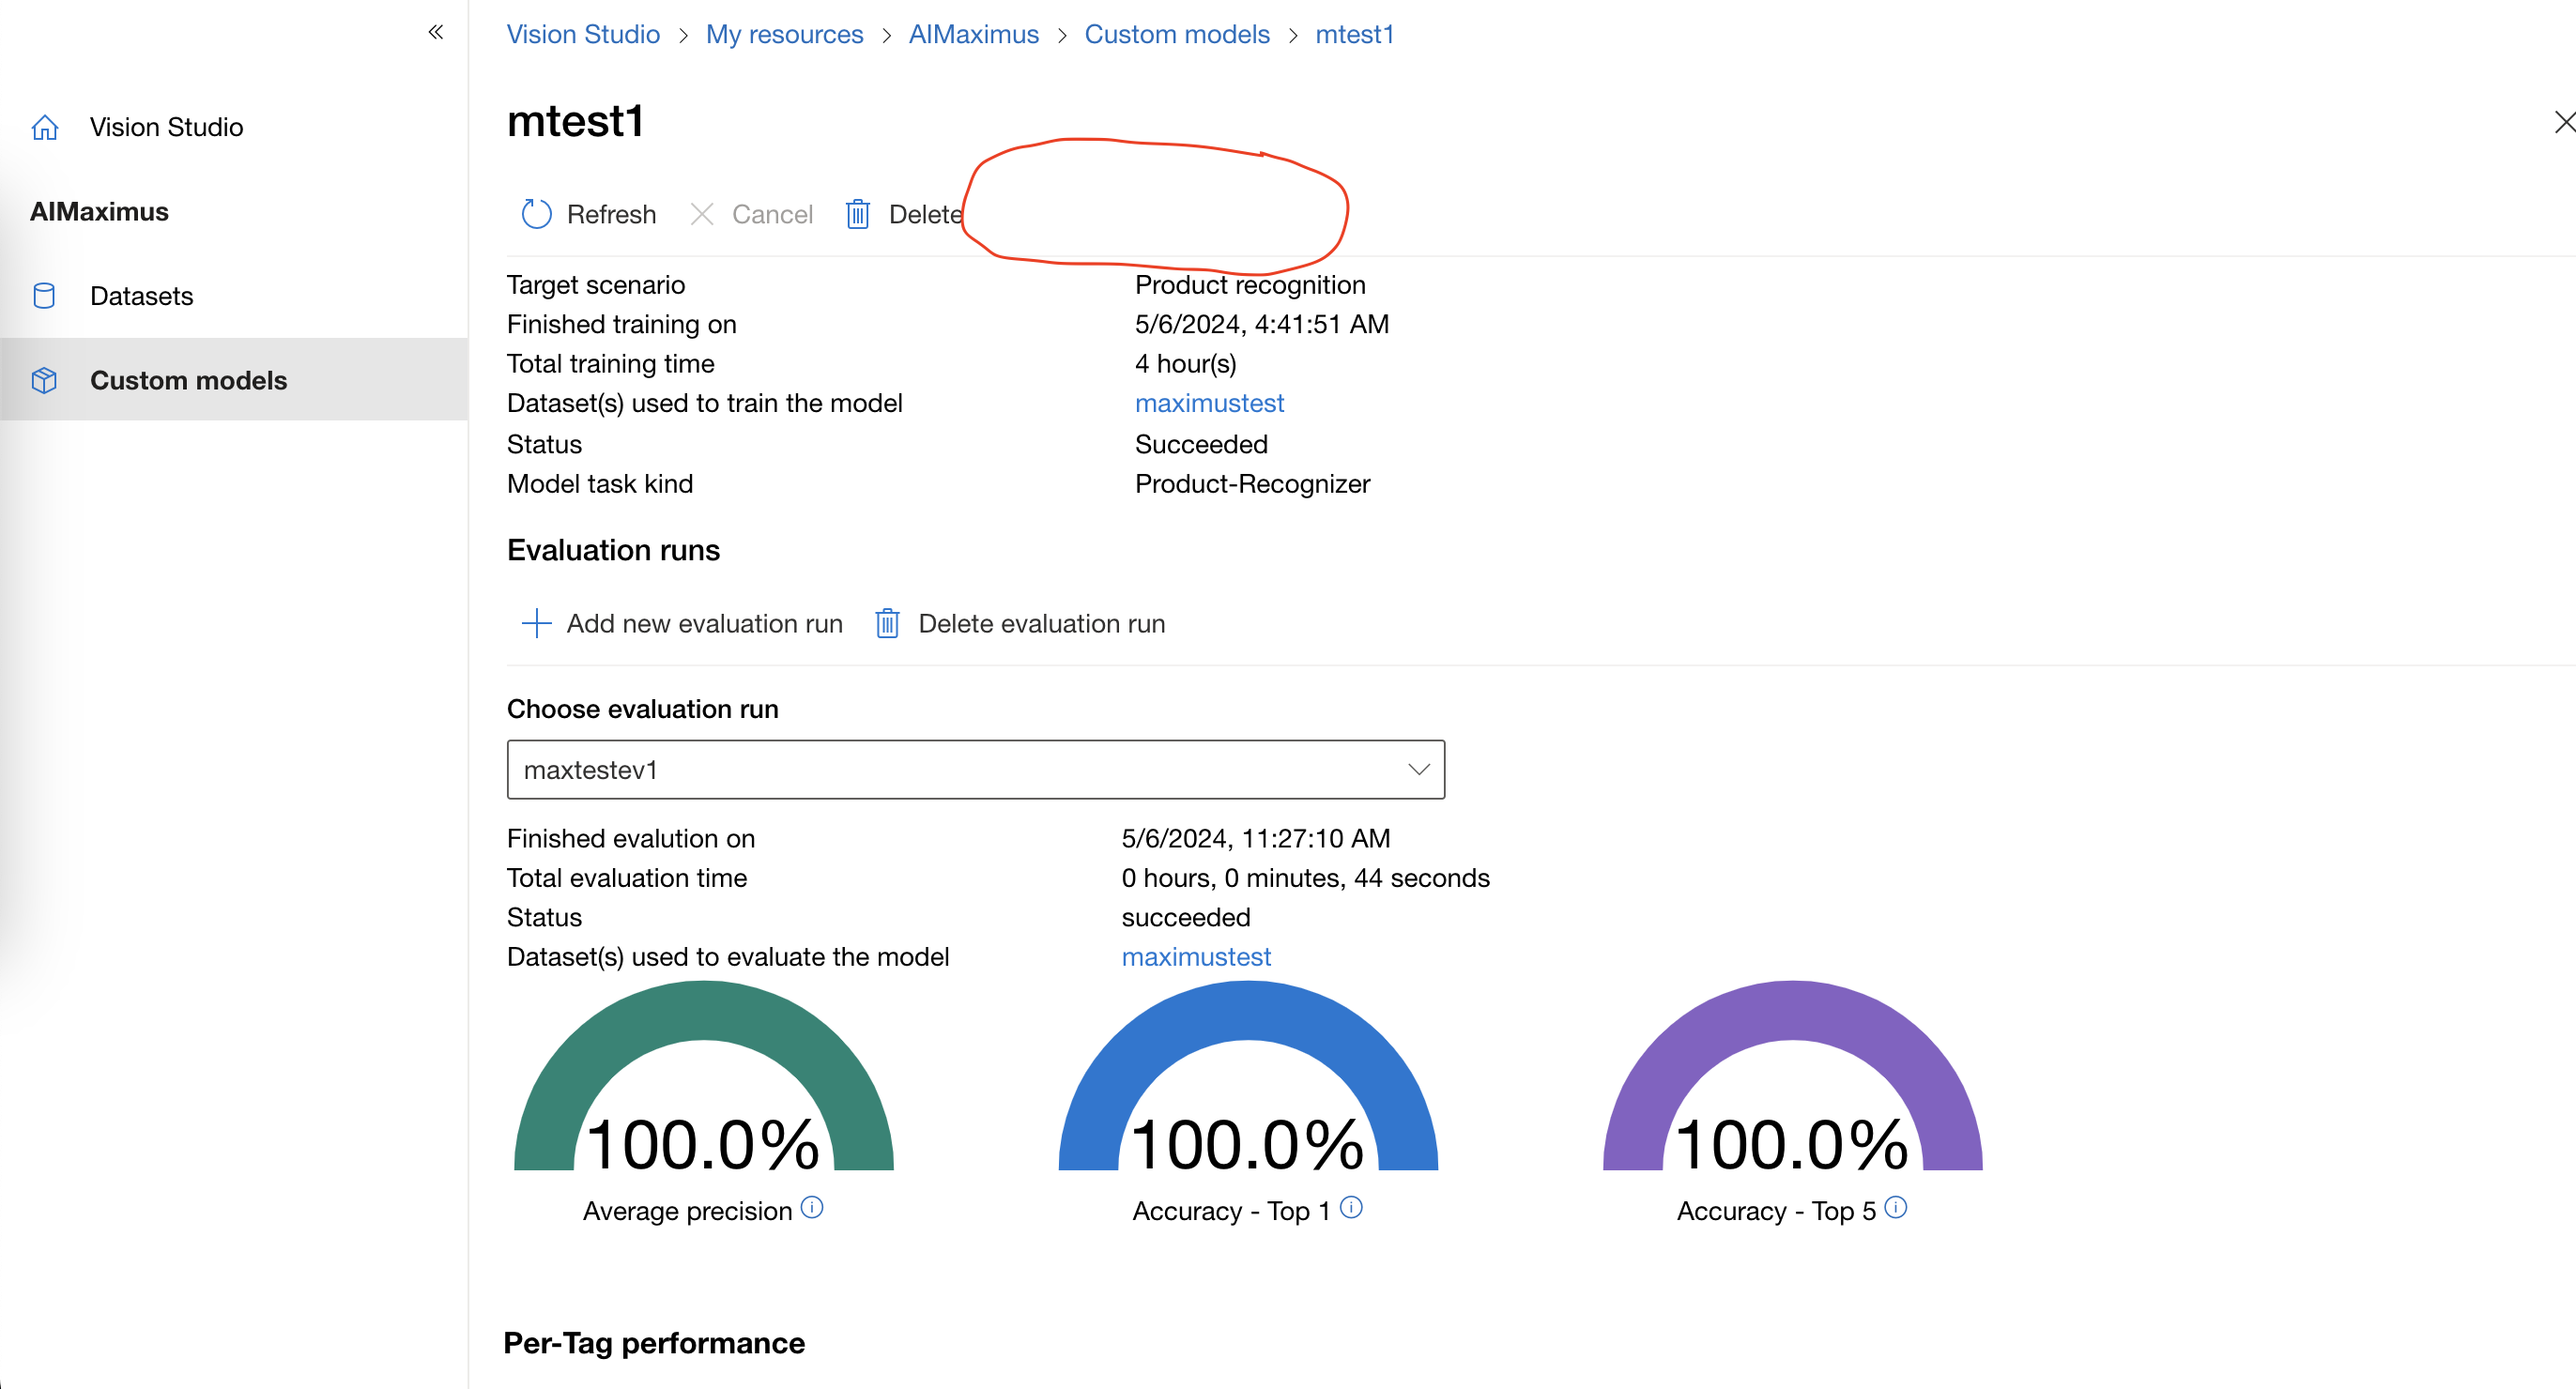Click the Delete evaluation run trash icon
The width and height of the screenshot is (2576, 1389).
point(888,623)
